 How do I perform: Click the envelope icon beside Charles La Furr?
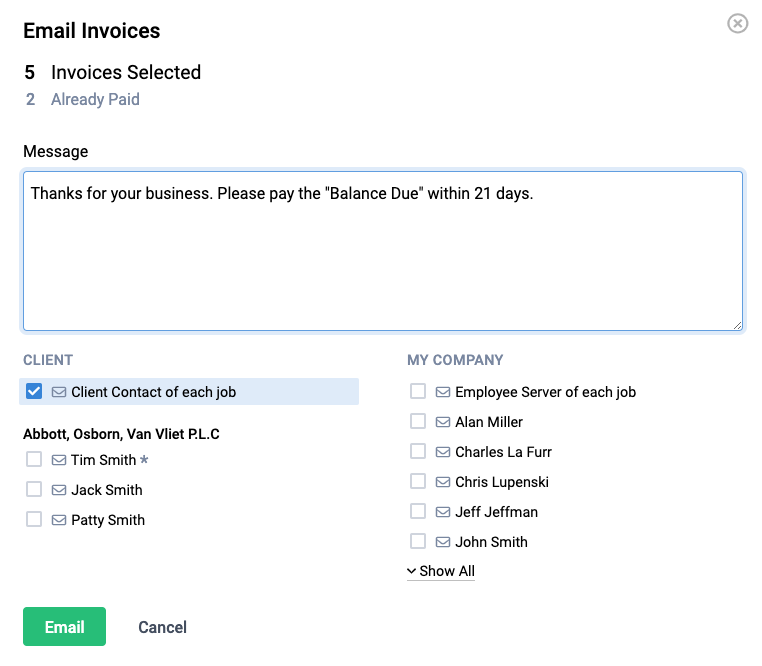(x=443, y=452)
